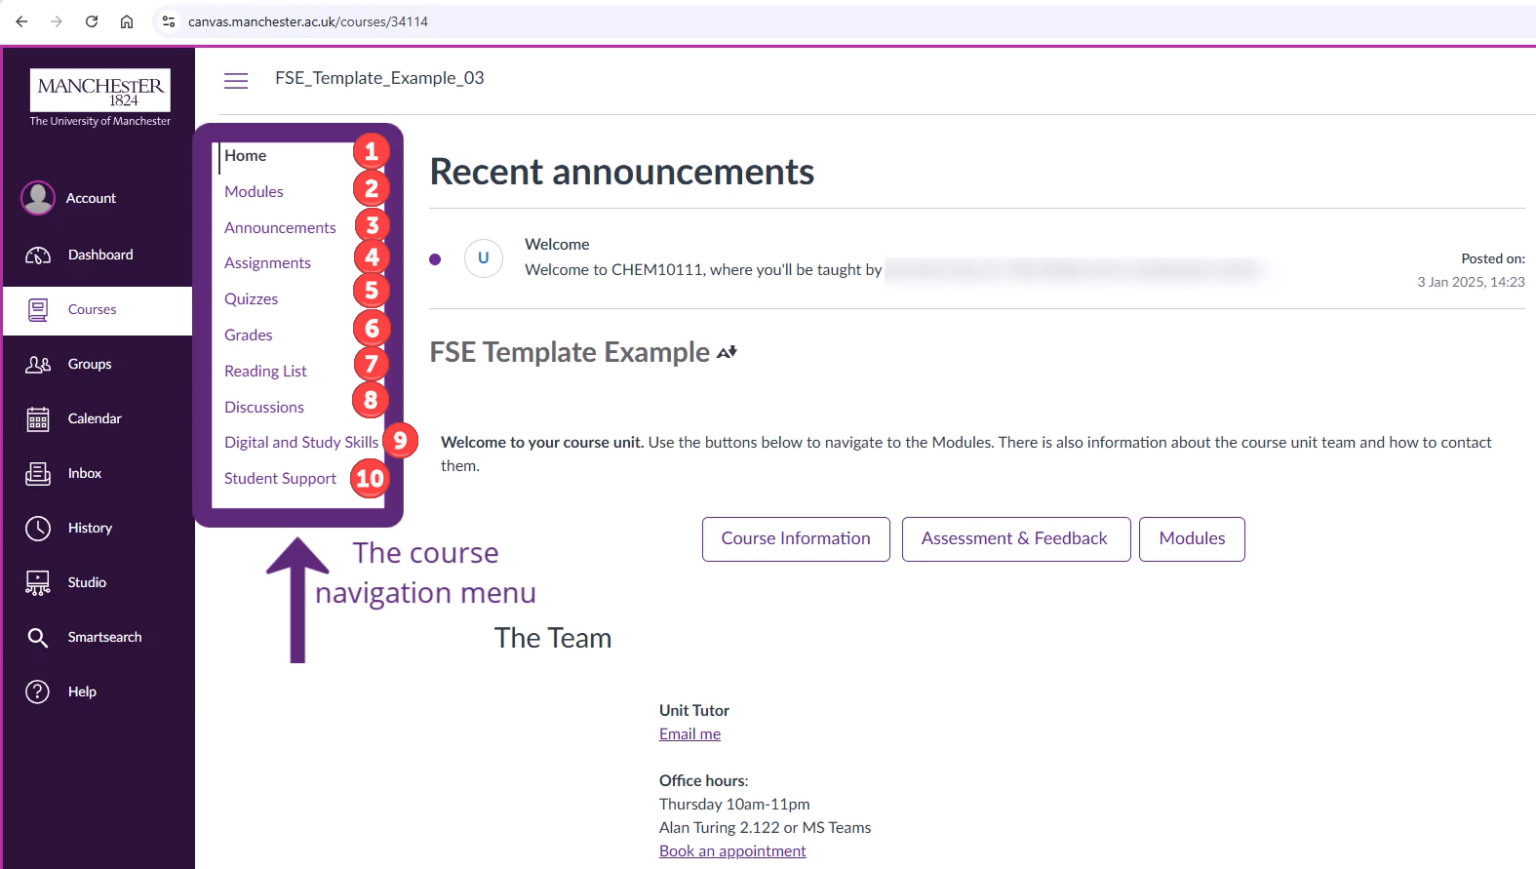The width and height of the screenshot is (1536, 869).
Task: Click the Course Information button
Action: (795, 539)
